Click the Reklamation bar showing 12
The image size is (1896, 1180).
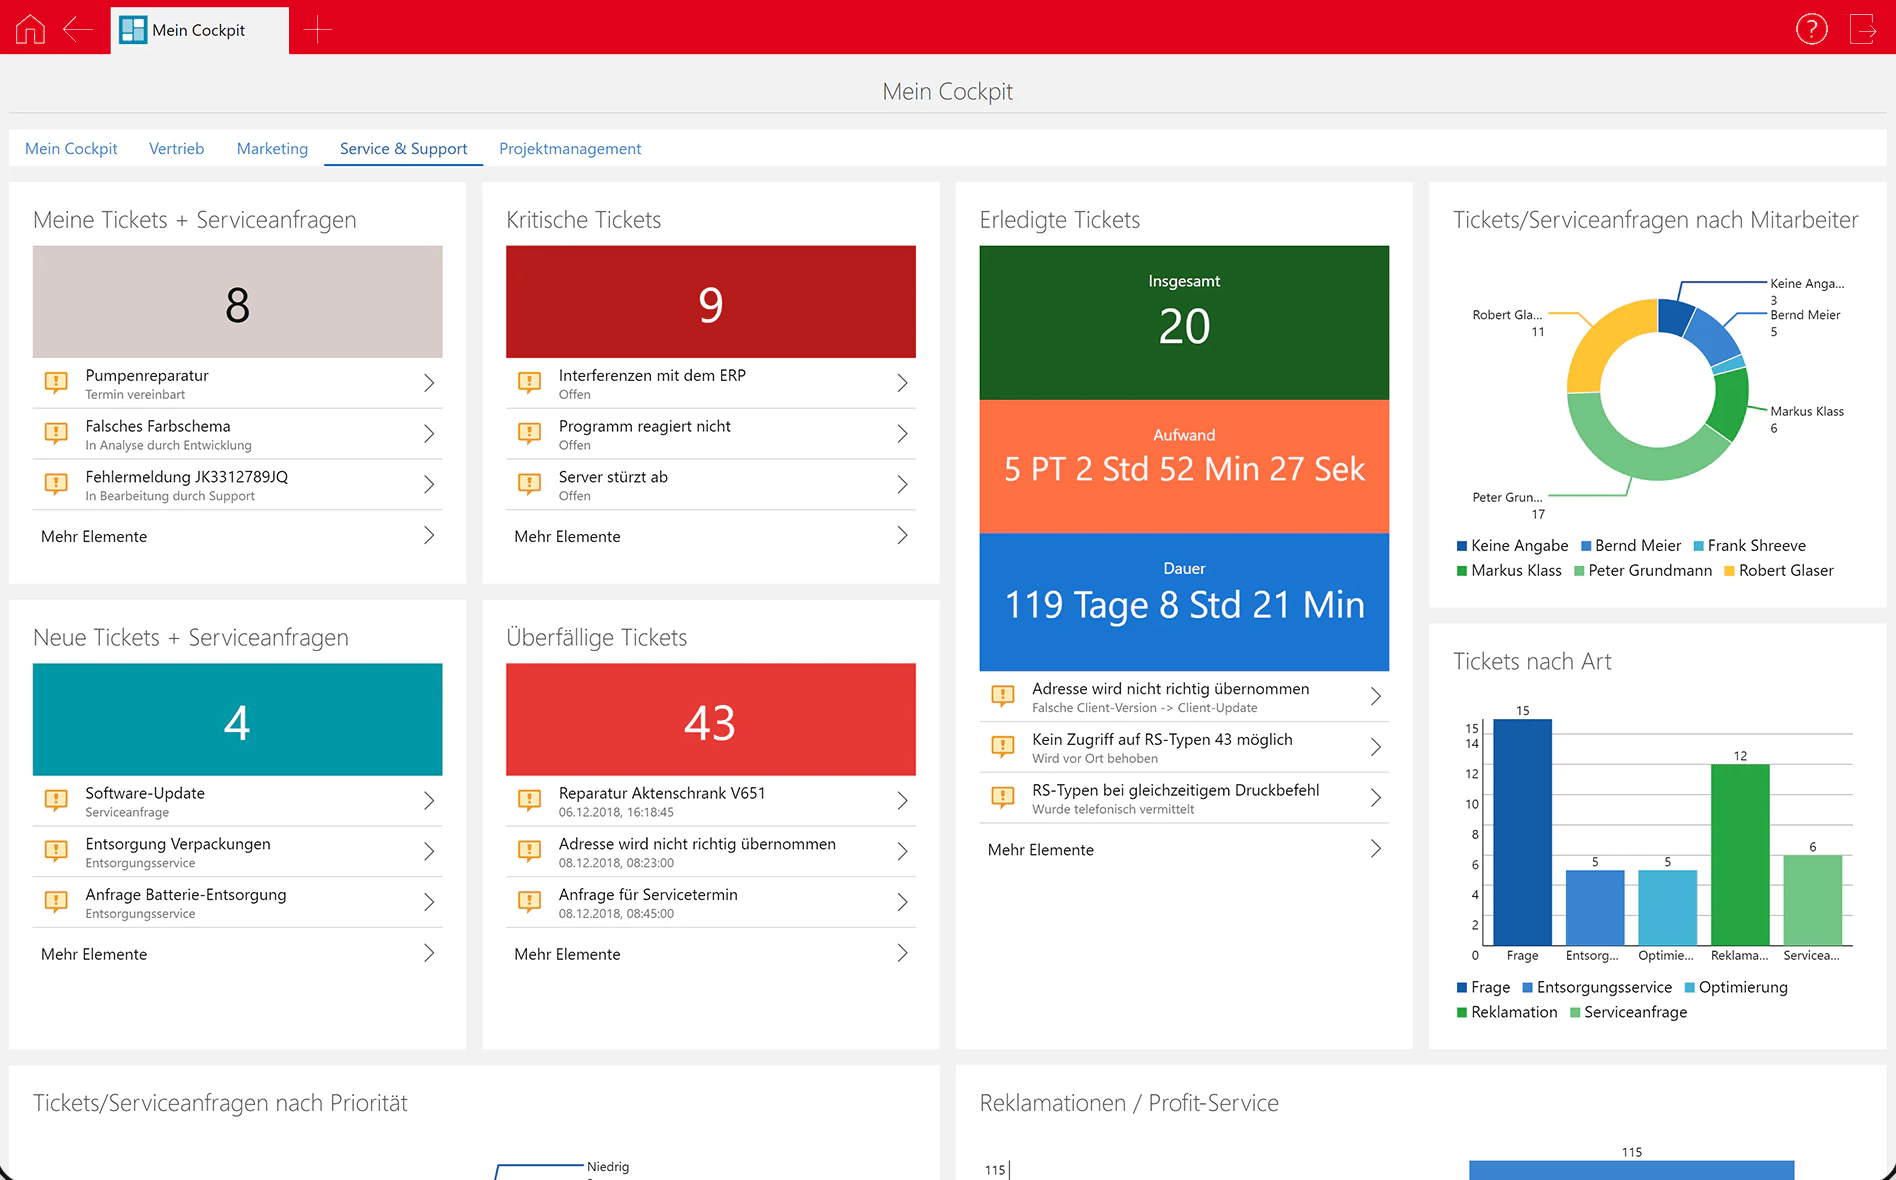[x=1740, y=855]
